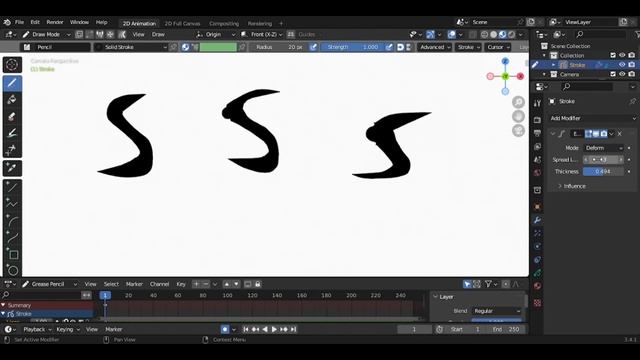The height and width of the screenshot is (360, 640).
Task: Adjust the Strength slider
Action: pos(353,47)
